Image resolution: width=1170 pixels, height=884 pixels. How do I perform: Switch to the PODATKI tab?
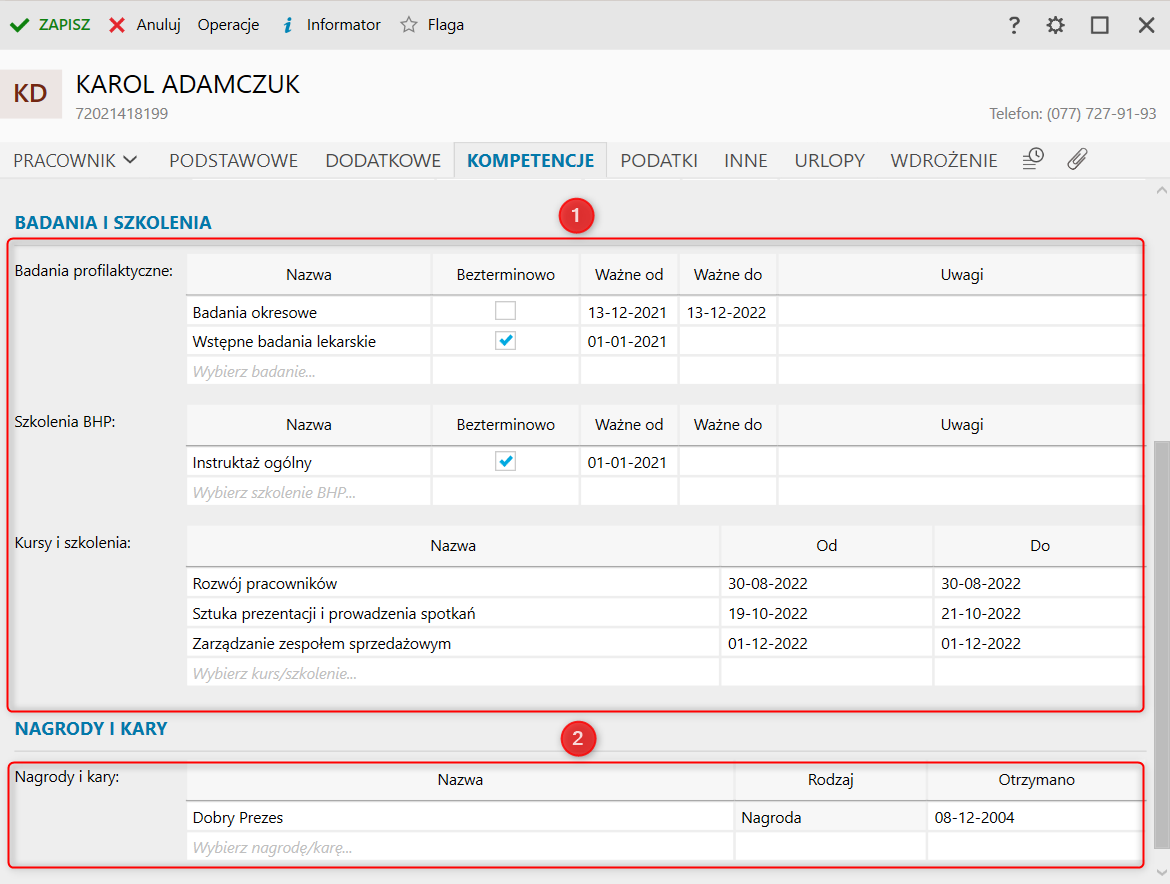click(658, 160)
